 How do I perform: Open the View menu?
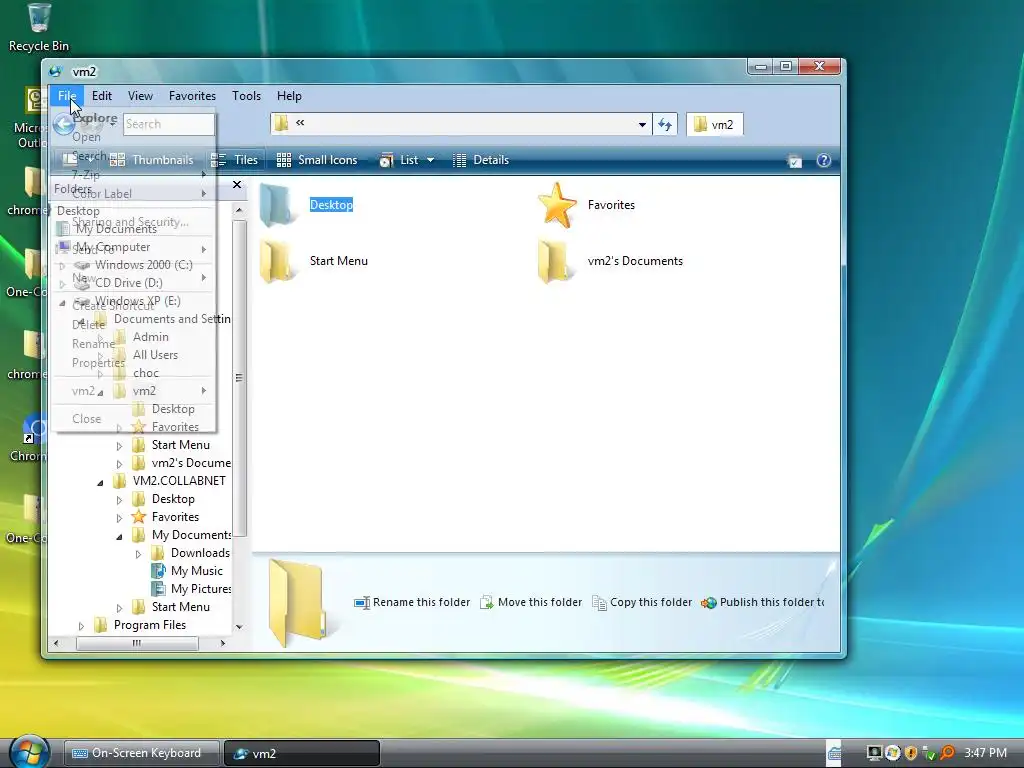click(x=140, y=96)
